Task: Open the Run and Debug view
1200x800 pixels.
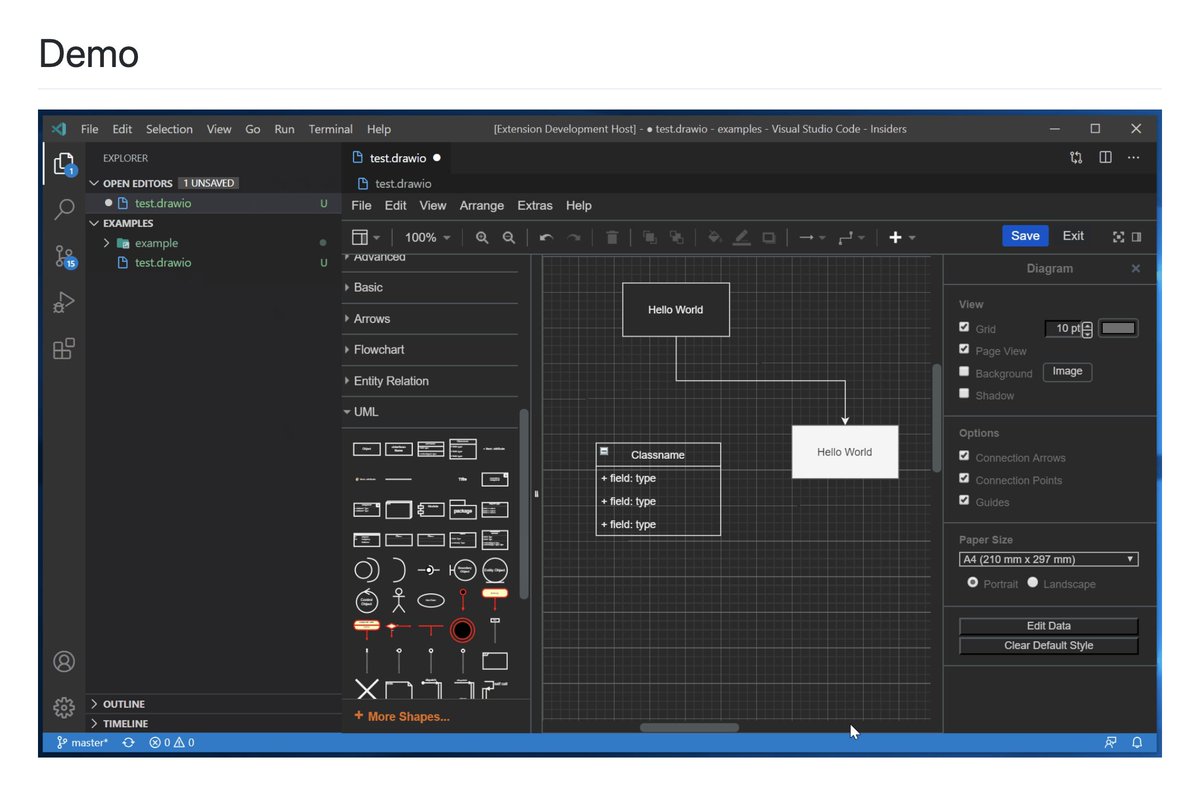Action: [64, 302]
